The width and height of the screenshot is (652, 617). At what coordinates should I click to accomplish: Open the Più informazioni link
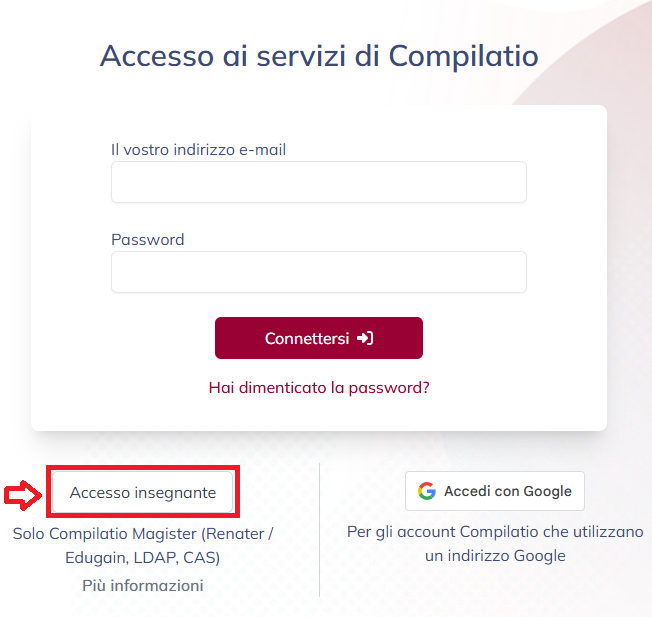(x=143, y=585)
